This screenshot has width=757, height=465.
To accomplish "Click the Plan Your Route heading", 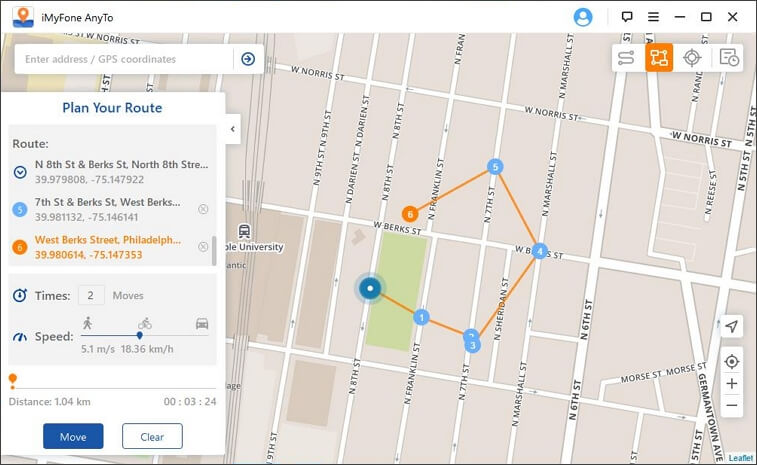I will pyautogui.click(x=112, y=108).
